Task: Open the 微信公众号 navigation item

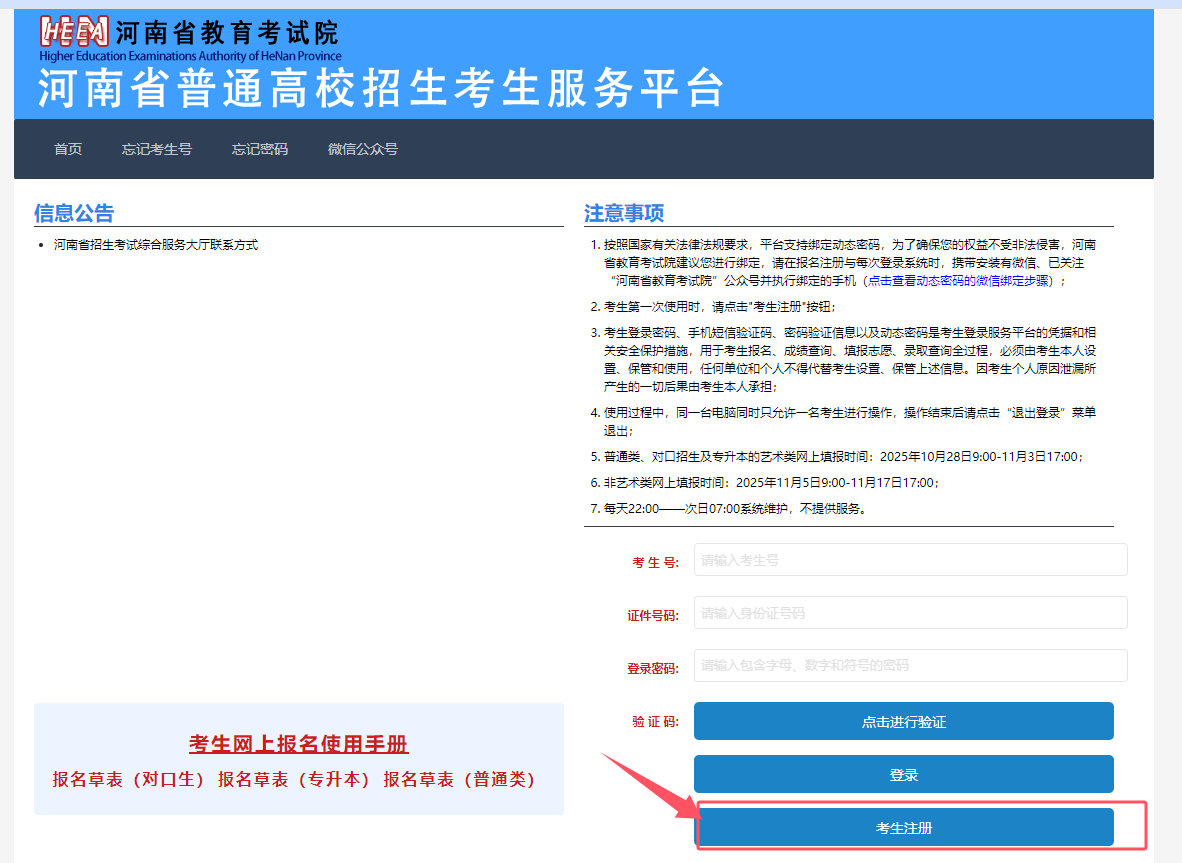Action: [x=363, y=149]
